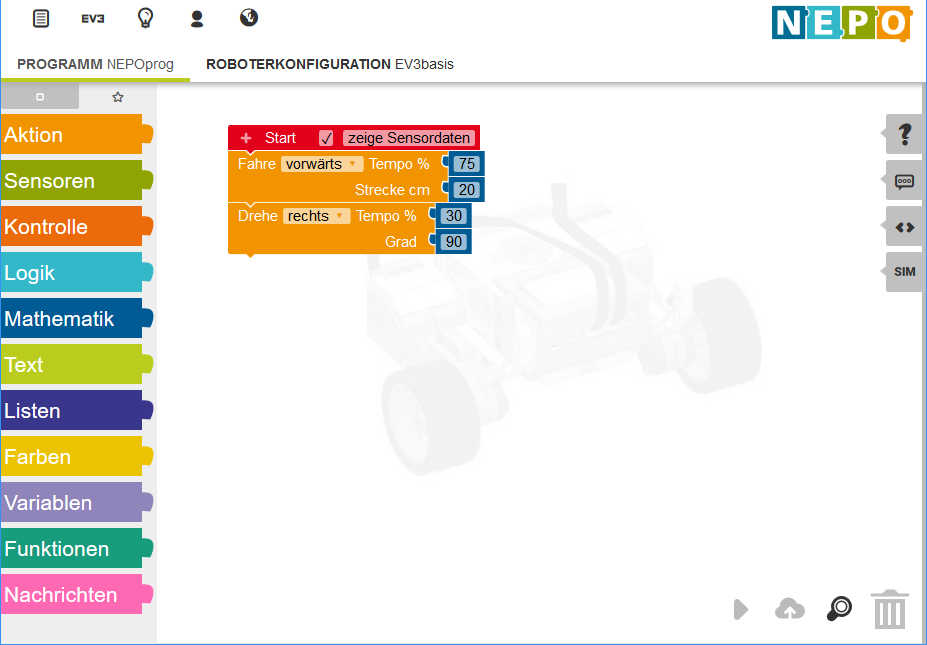Switch to ROBOTERKONFIGURATION EV3basis tab
The height and width of the screenshot is (645, 927).
329,64
